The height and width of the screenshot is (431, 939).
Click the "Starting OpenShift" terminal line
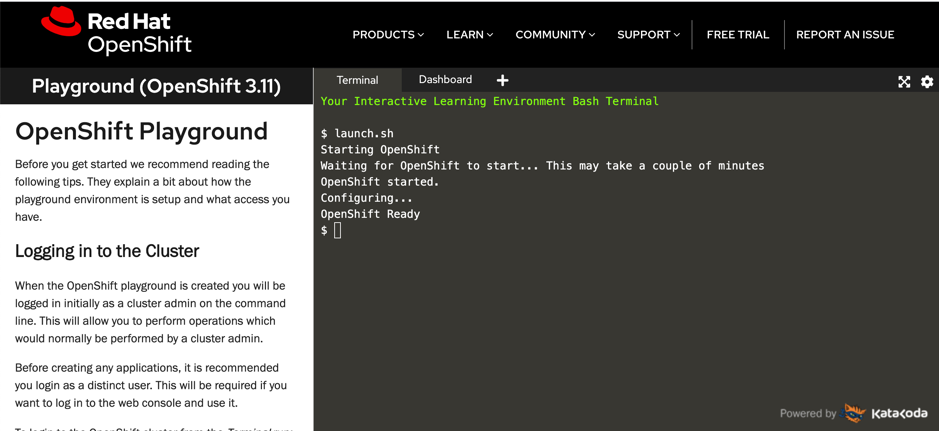[380, 150]
